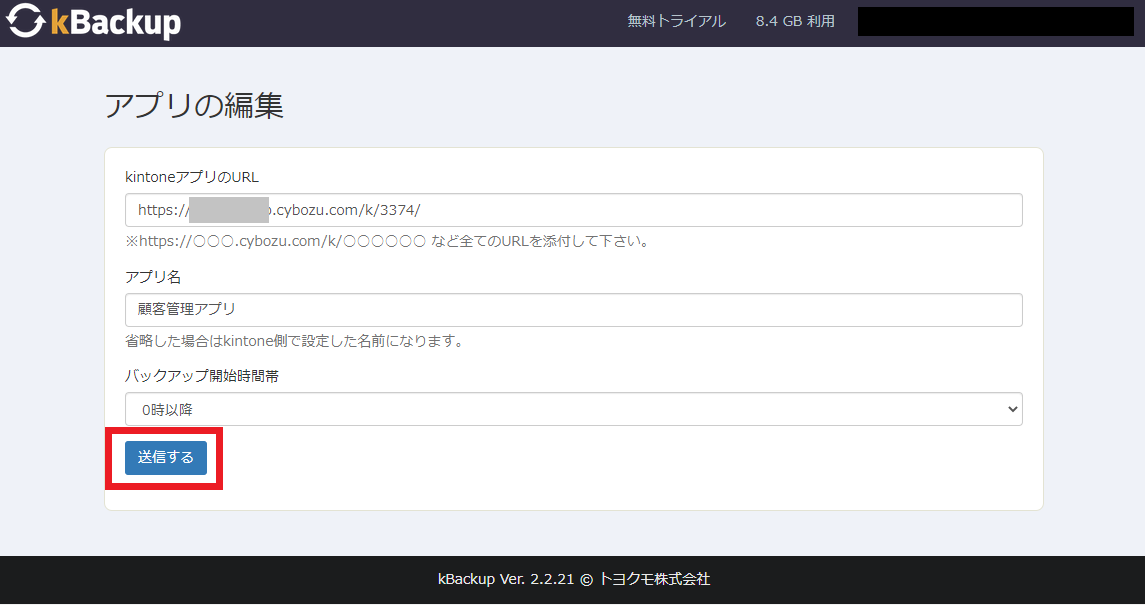
Task: Click inside the アプリ名 field with 顧客管理アプリ
Action: pos(573,310)
